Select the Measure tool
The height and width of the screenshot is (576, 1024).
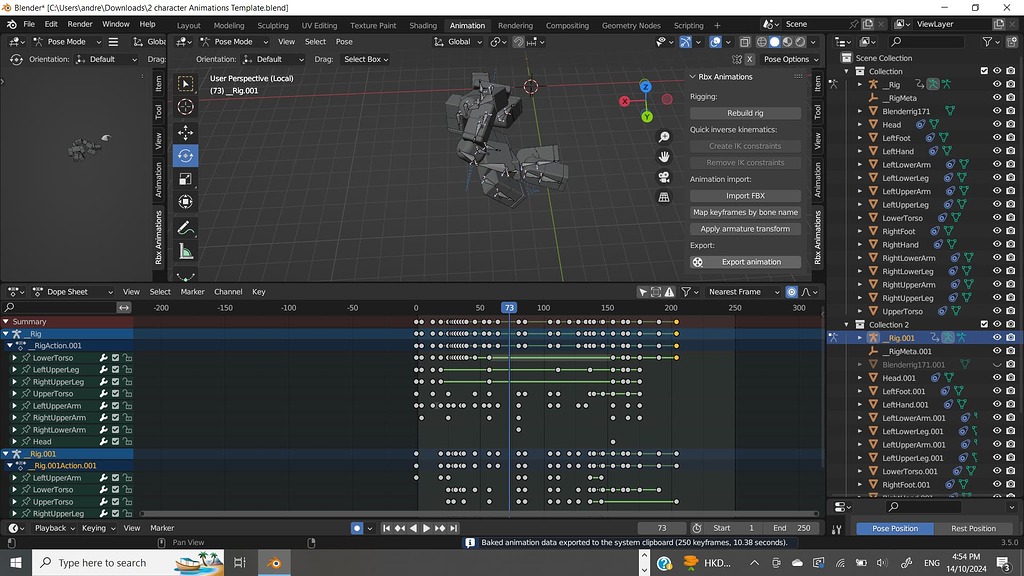186,251
